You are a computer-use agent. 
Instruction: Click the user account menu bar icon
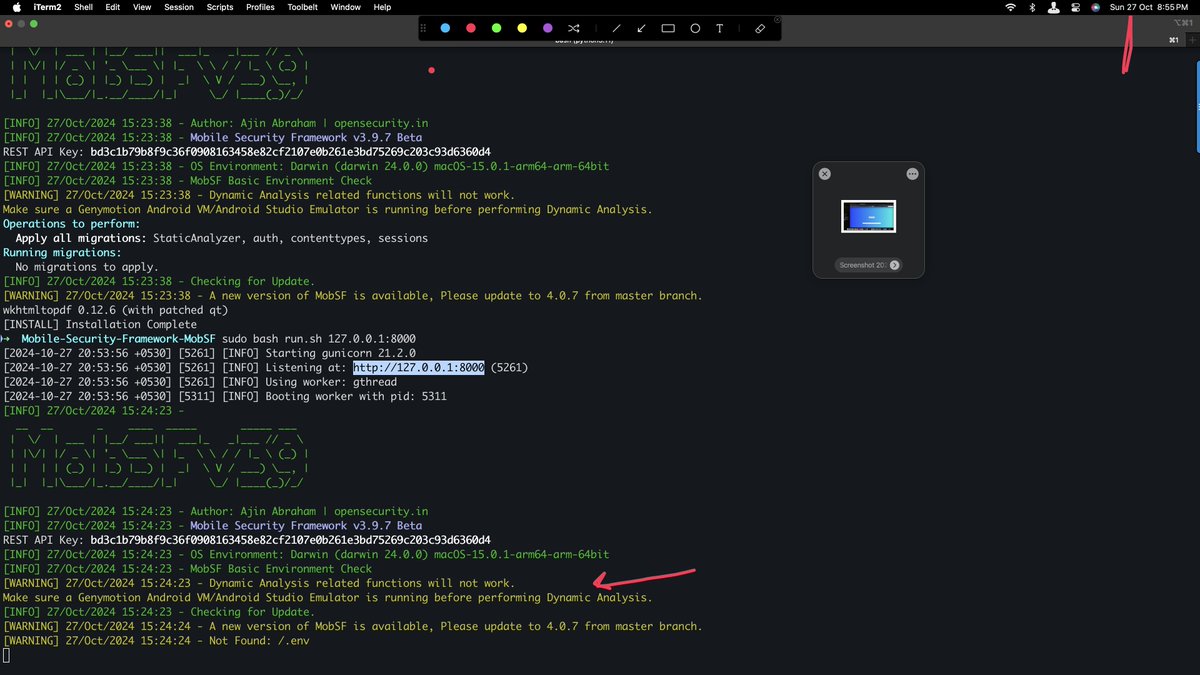point(1053,7)
